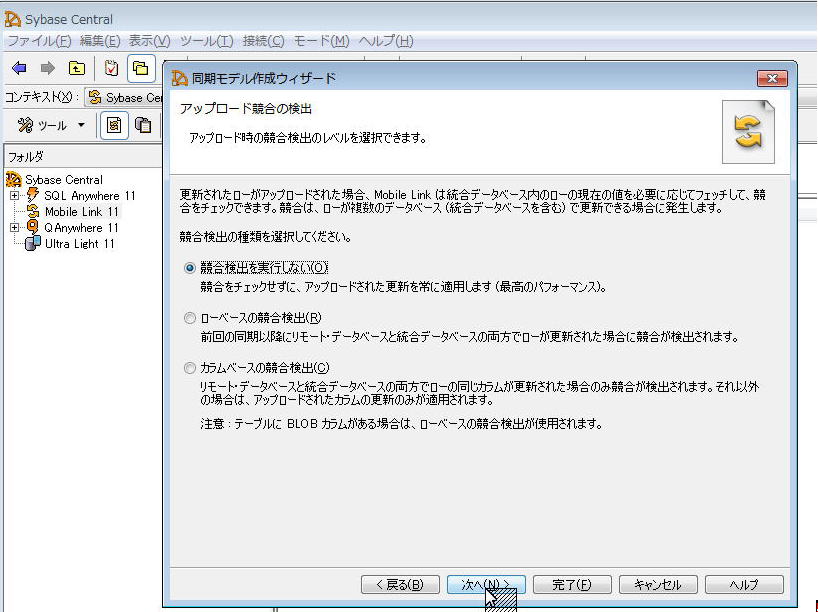The image size is (818, 612).
Task: Click the clipboard checkmark toolbar icon
Action: tap(111, 68)
